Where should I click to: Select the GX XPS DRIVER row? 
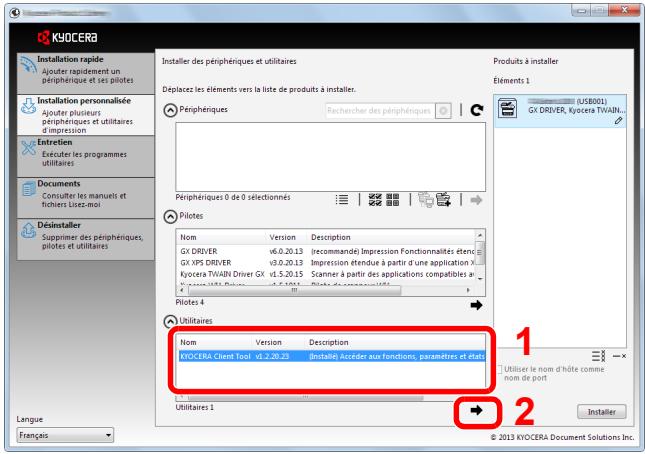point(327,263)
